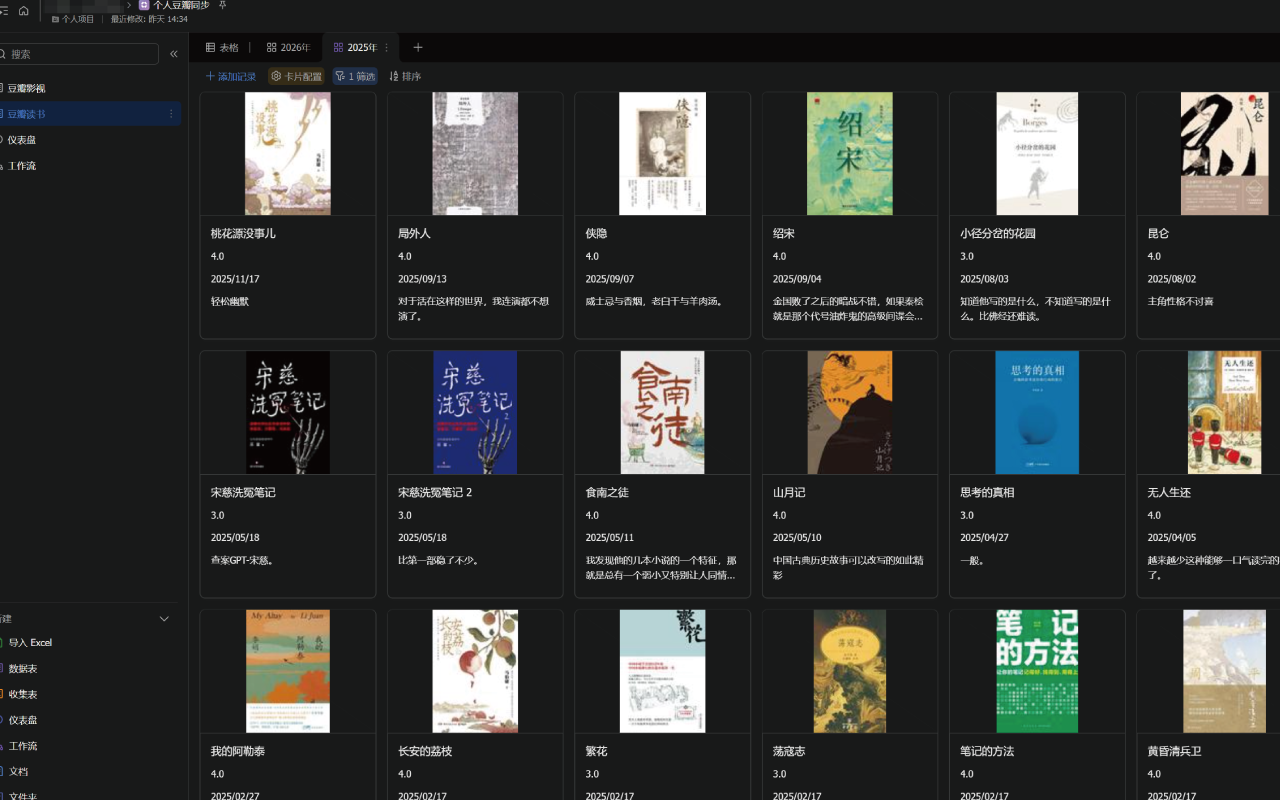Screen dimensions: 1280x800
Task: Create a new 收集表 from sidebar
Action: point(23,694)
